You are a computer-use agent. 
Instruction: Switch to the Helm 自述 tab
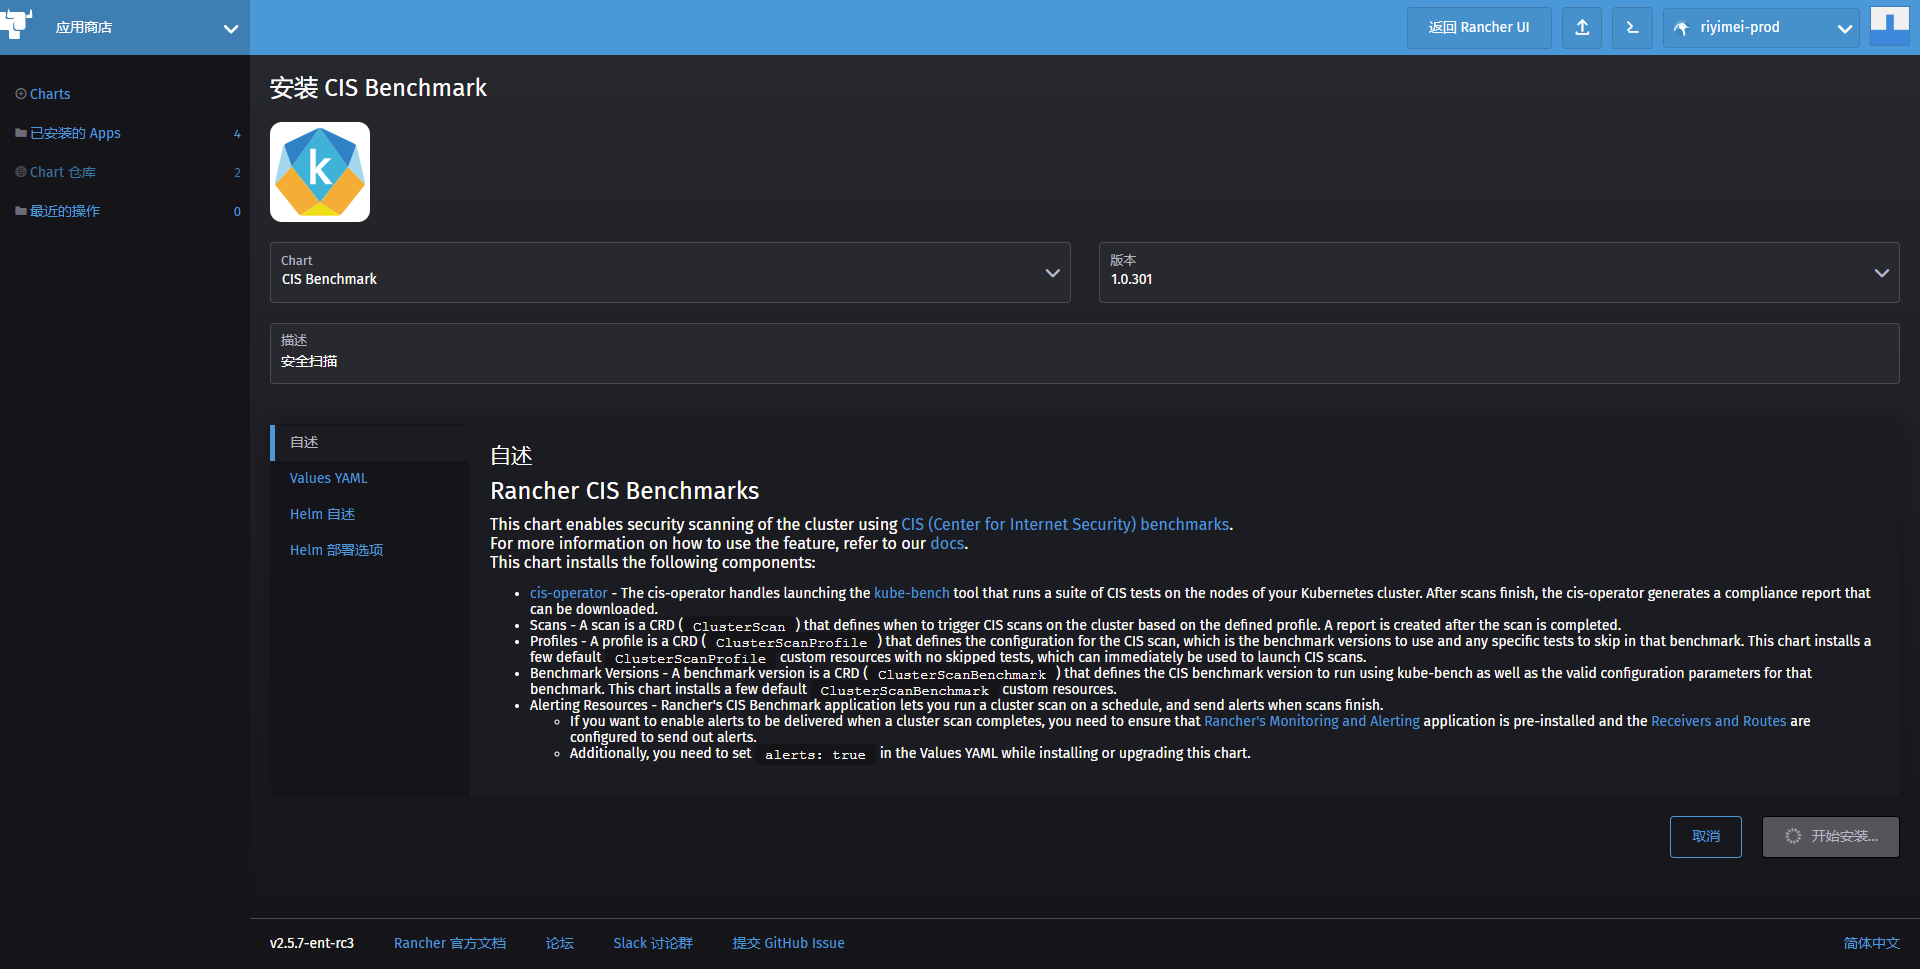322,514
